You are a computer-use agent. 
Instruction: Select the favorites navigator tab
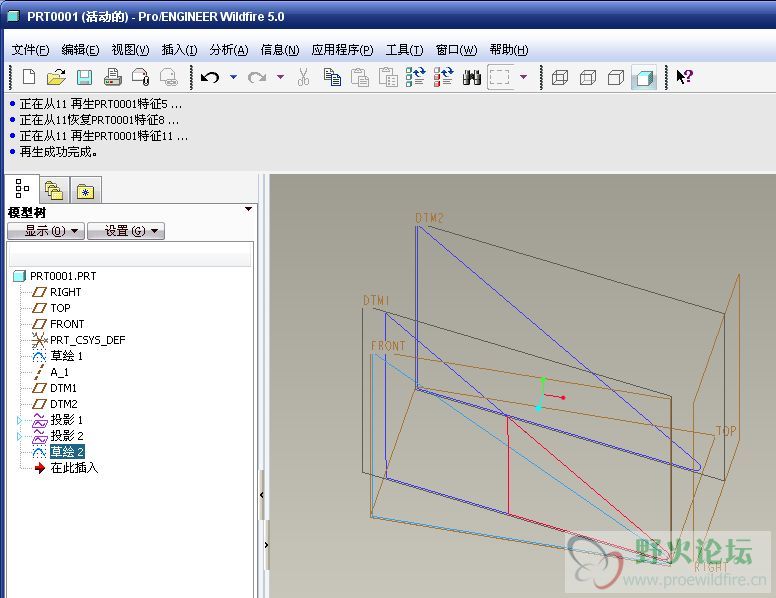86,190
